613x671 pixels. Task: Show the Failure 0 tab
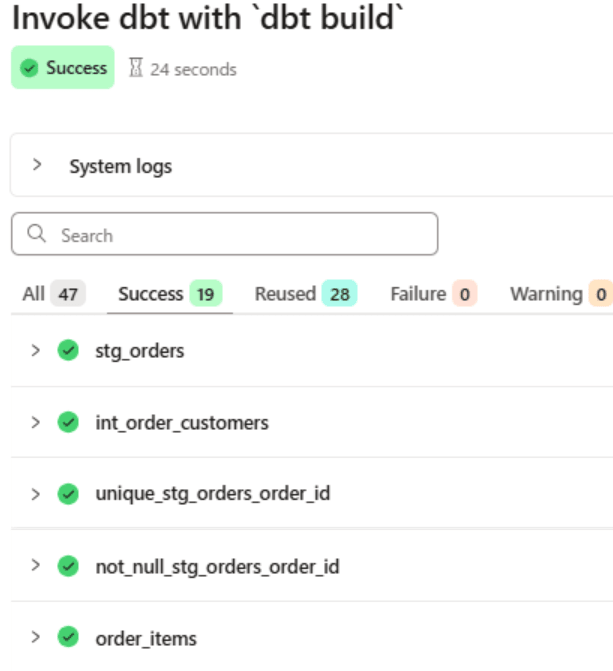point(434,294)
